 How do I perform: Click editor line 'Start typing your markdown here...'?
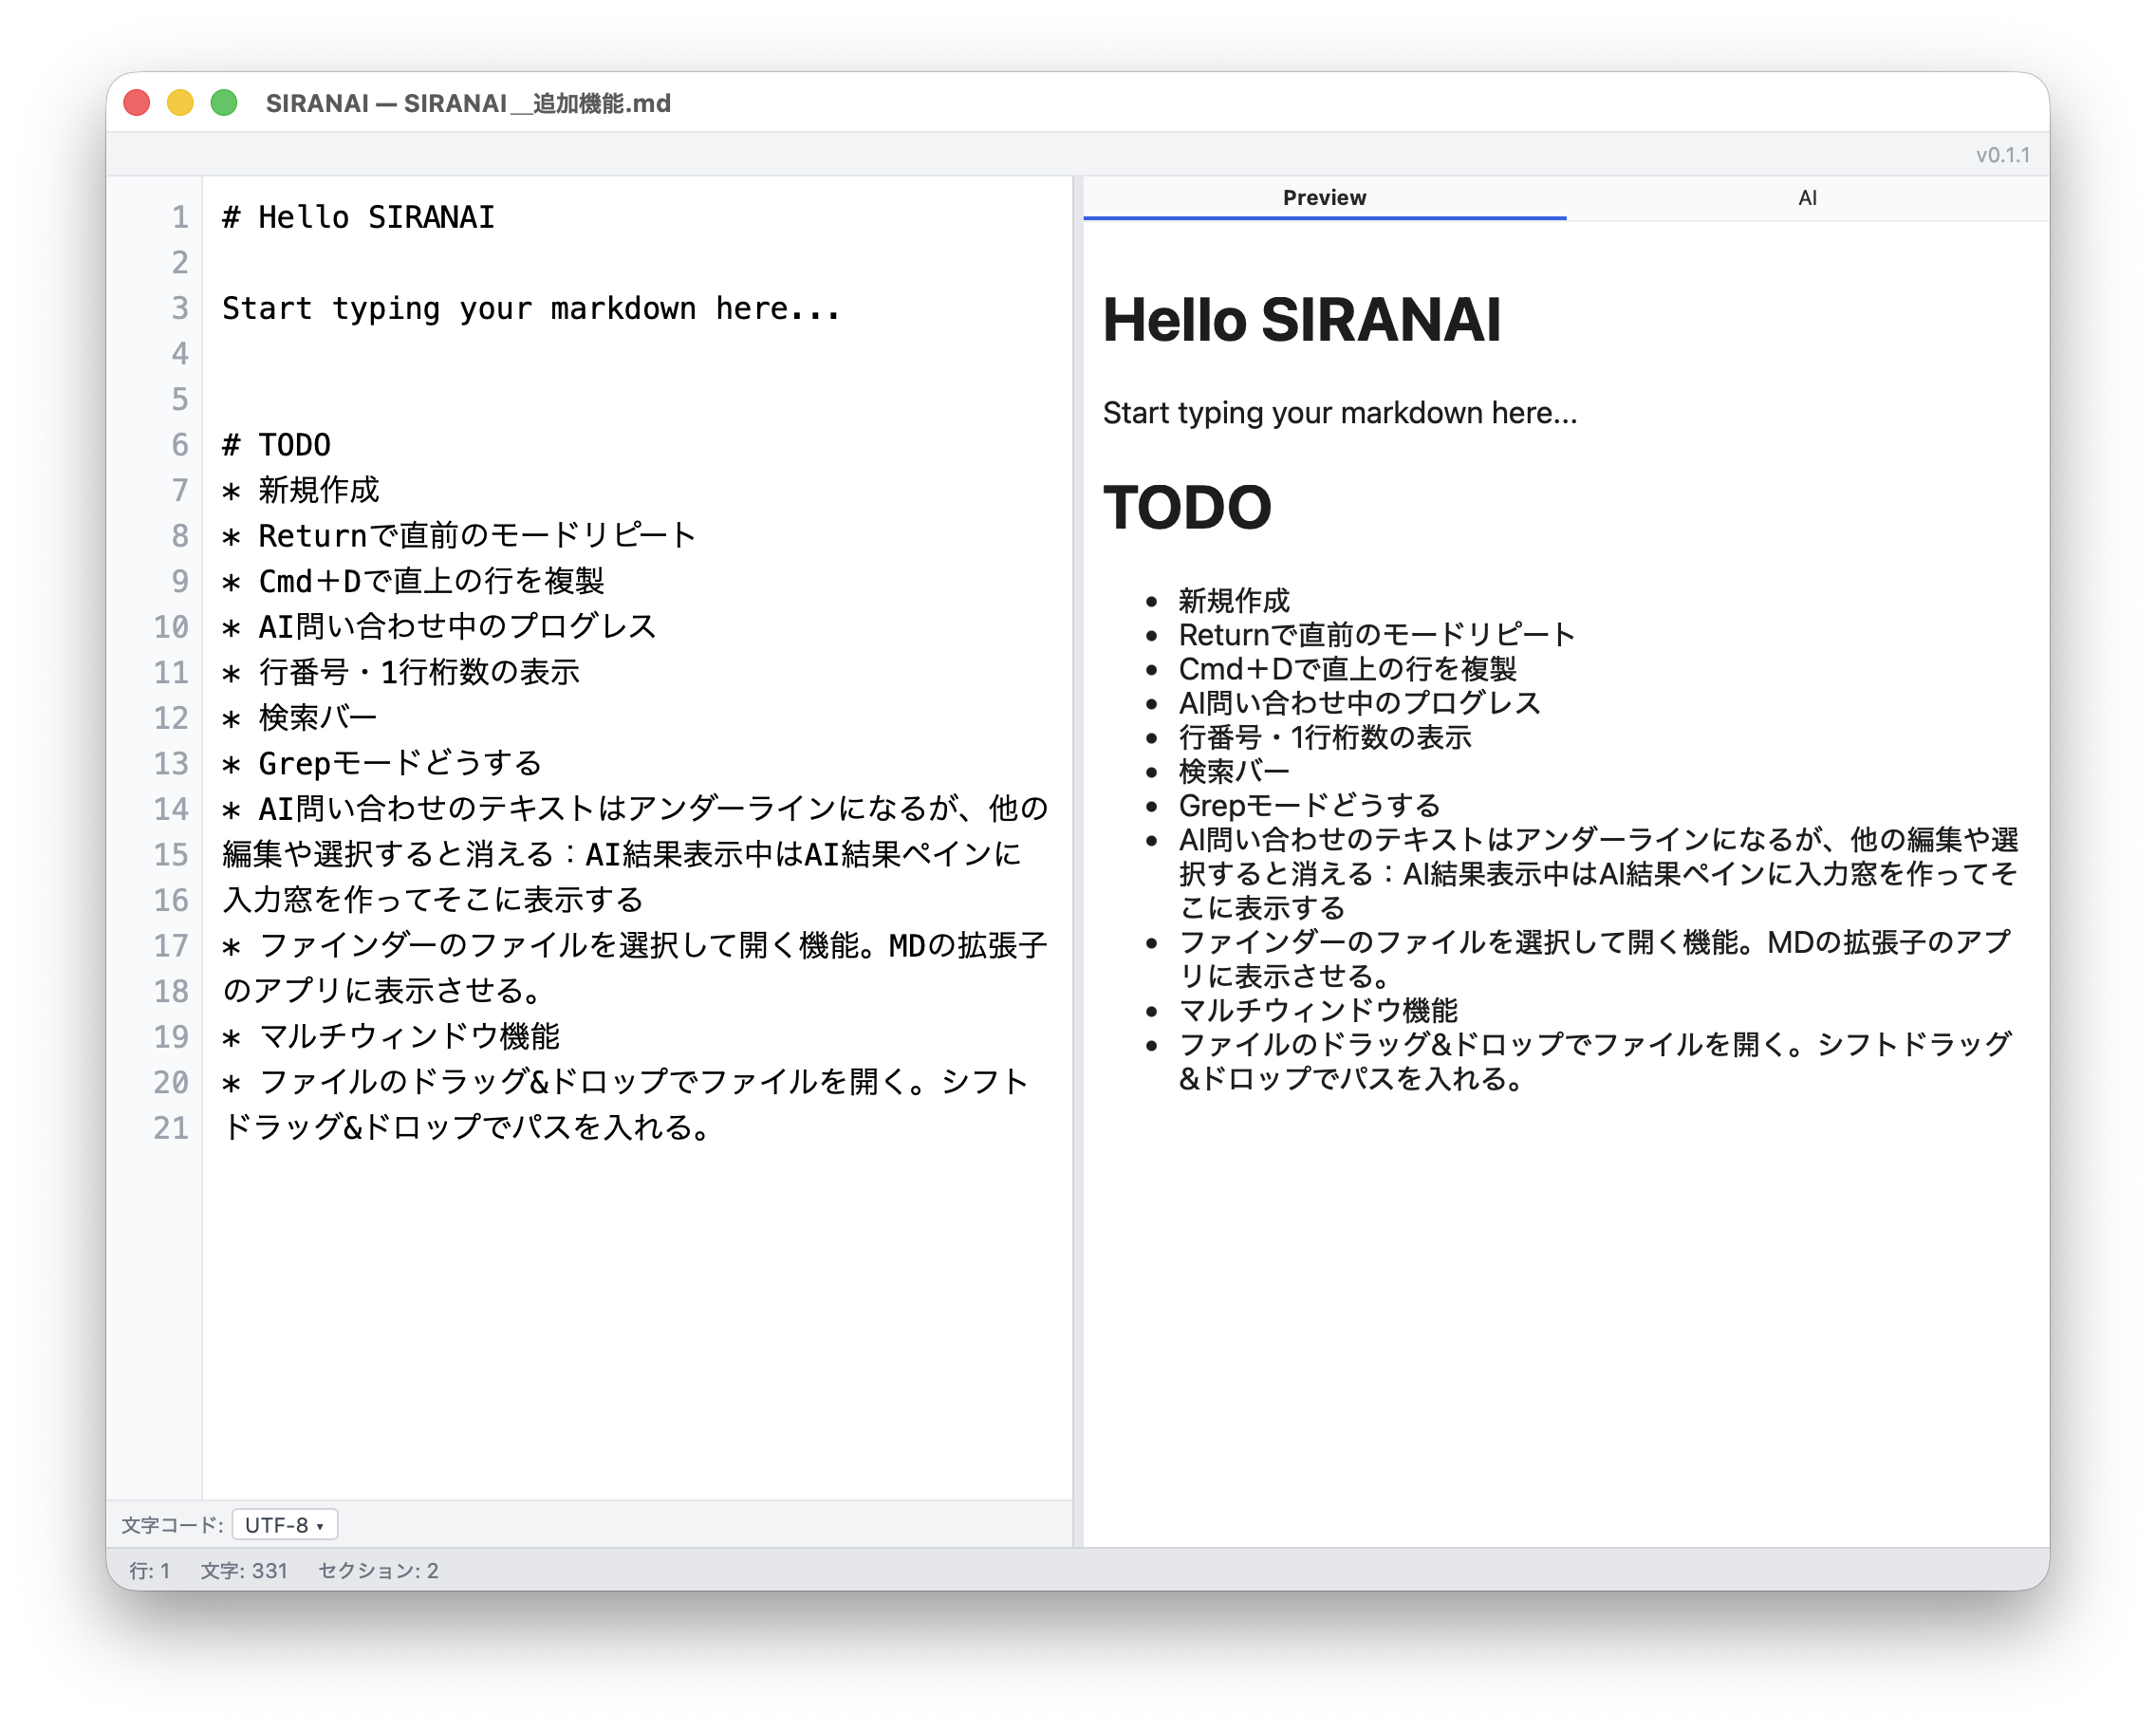tap(531, 308)
